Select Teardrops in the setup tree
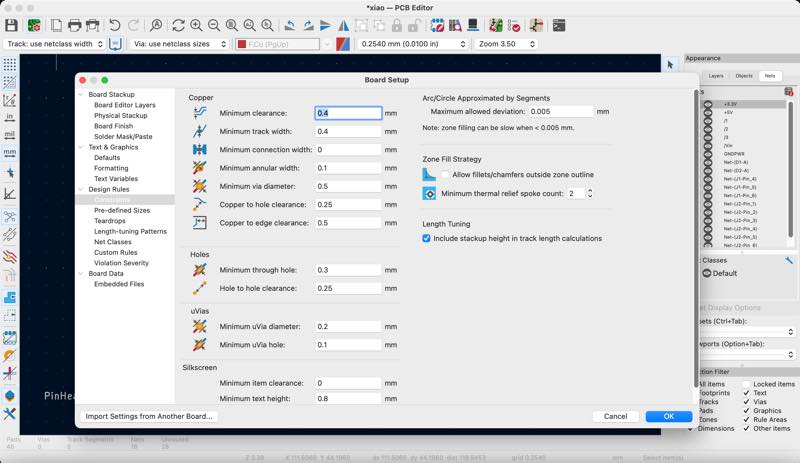The height and width of the screenshot is (463, 800). 110,221
